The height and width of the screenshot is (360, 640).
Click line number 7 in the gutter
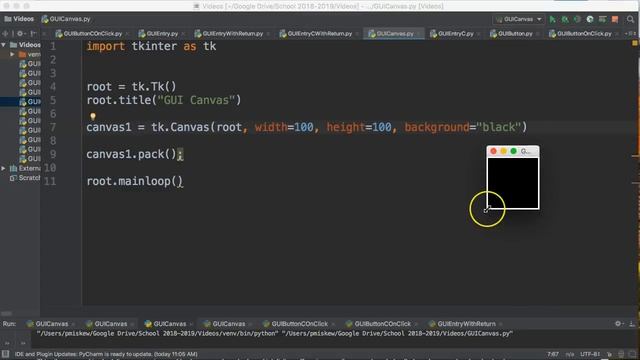(53, 127)
